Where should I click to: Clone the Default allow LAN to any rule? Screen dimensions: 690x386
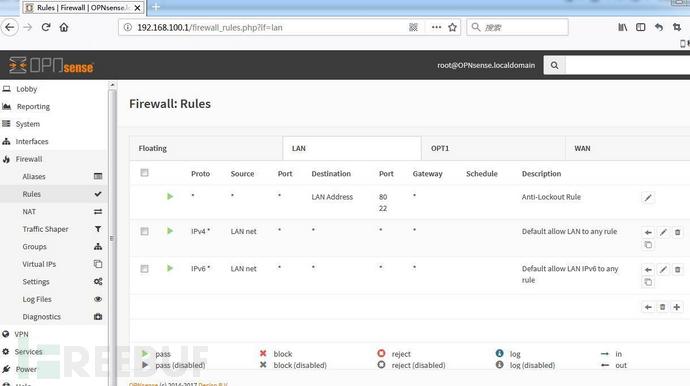(648, 245)
